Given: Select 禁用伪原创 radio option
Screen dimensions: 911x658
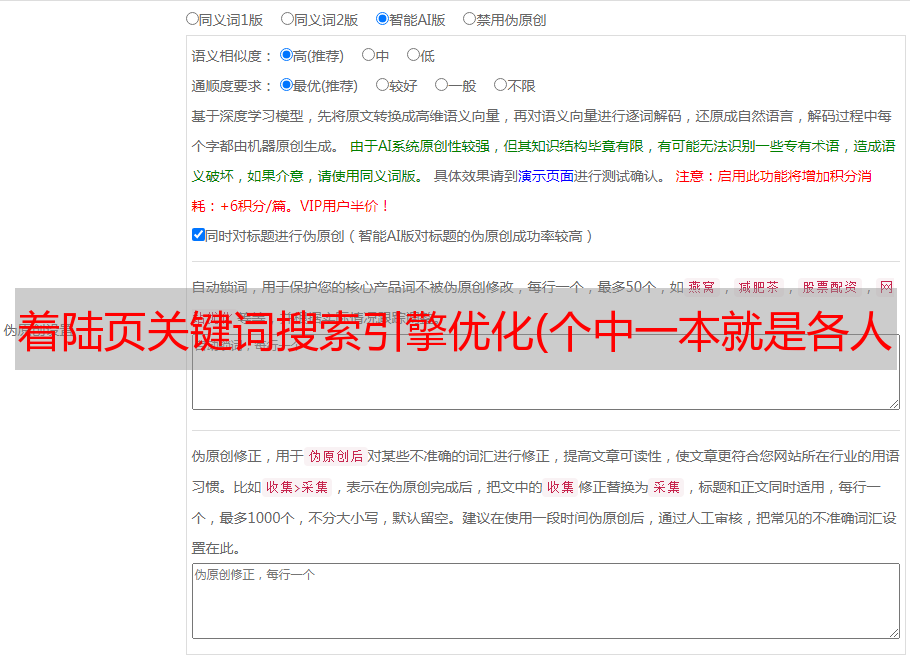Looking at the screenshot, I should [x=469, y=19].
